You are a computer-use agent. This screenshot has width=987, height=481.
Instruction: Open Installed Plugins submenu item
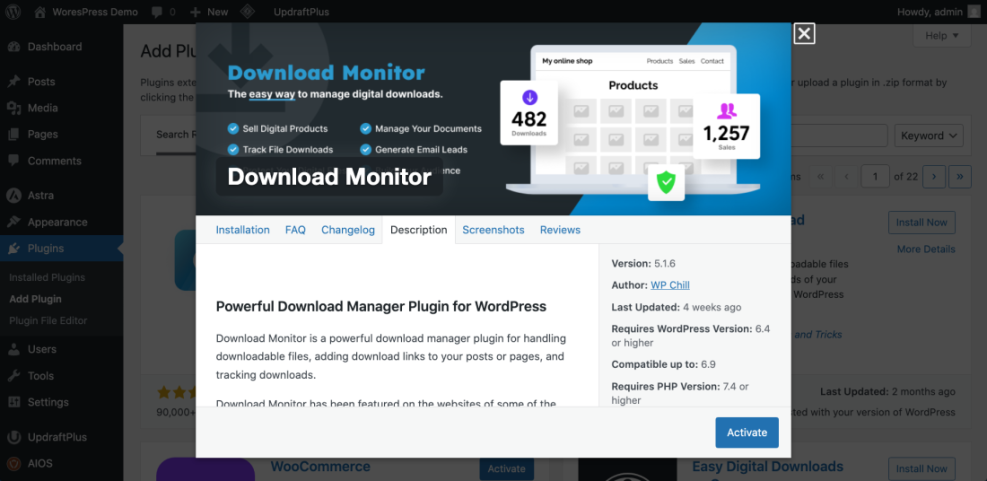(x=47, y=278)
